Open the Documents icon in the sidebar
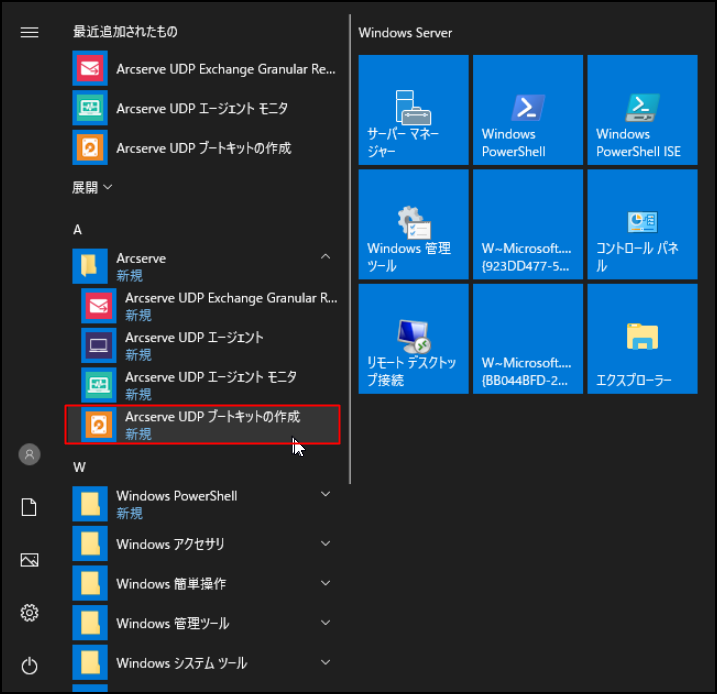This screenshot has width=717, height=694. point(29,507)
